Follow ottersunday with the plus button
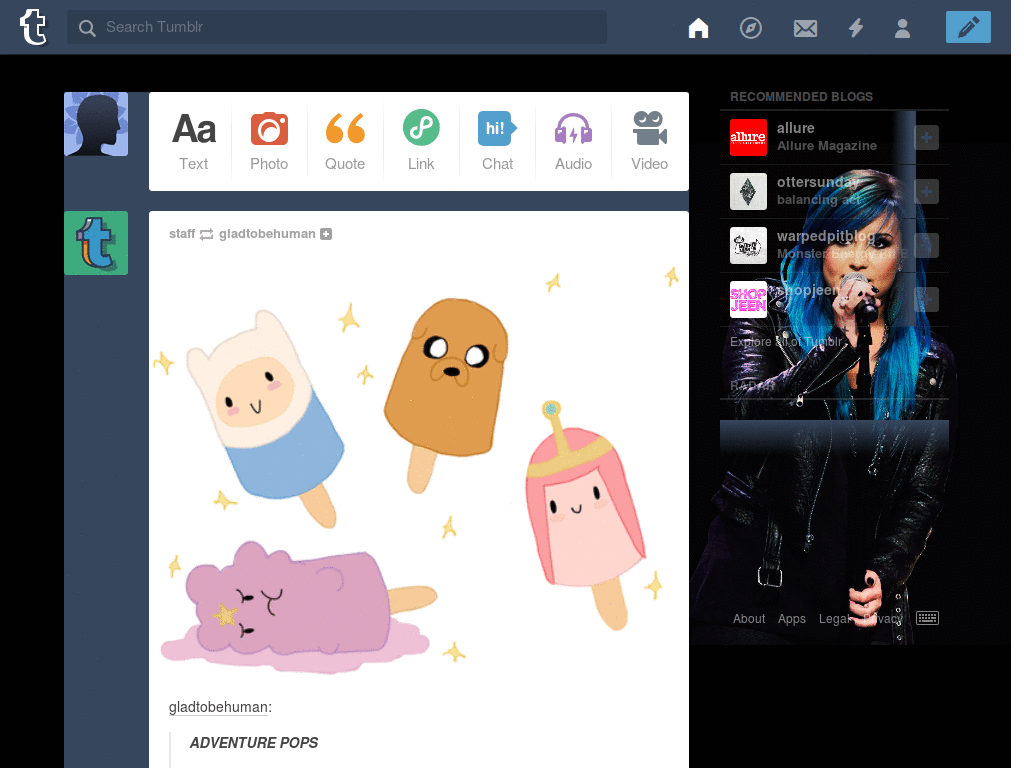Image resolution: width=1024 pixels, height=768 pixels. pos(926,191)
